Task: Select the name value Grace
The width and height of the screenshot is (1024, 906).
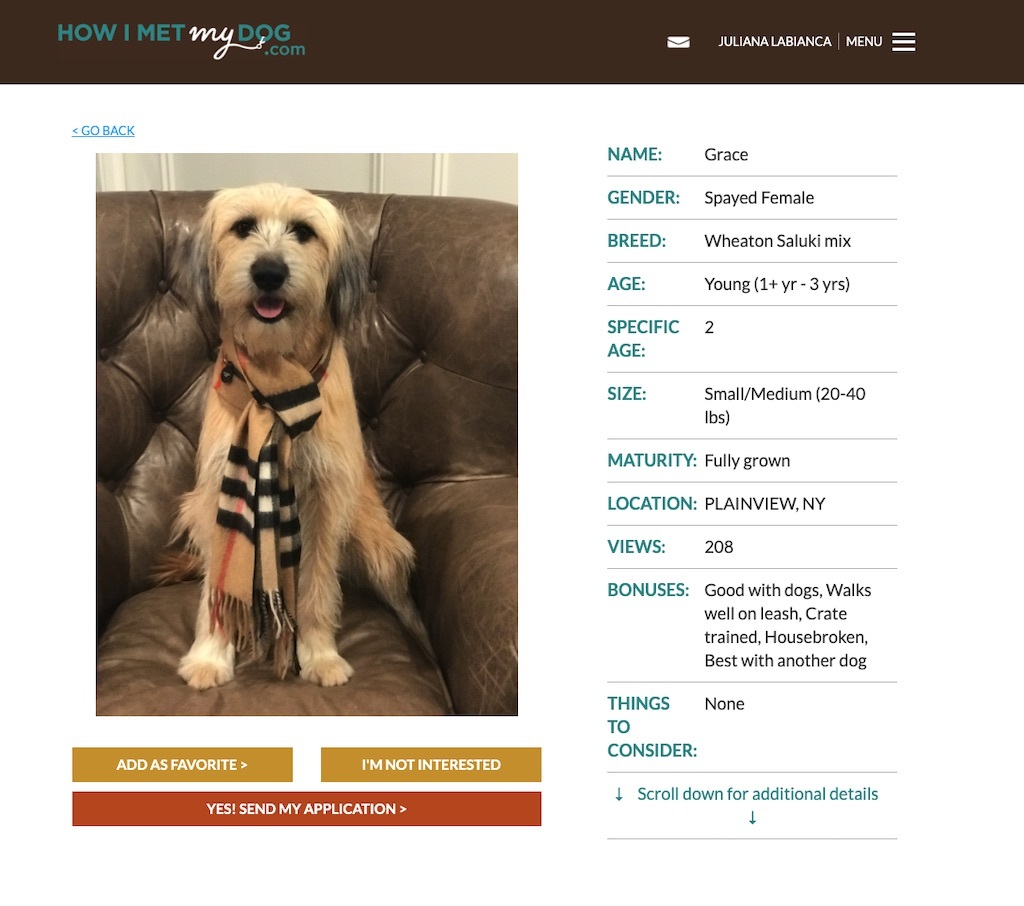Action: pos(726,155)
